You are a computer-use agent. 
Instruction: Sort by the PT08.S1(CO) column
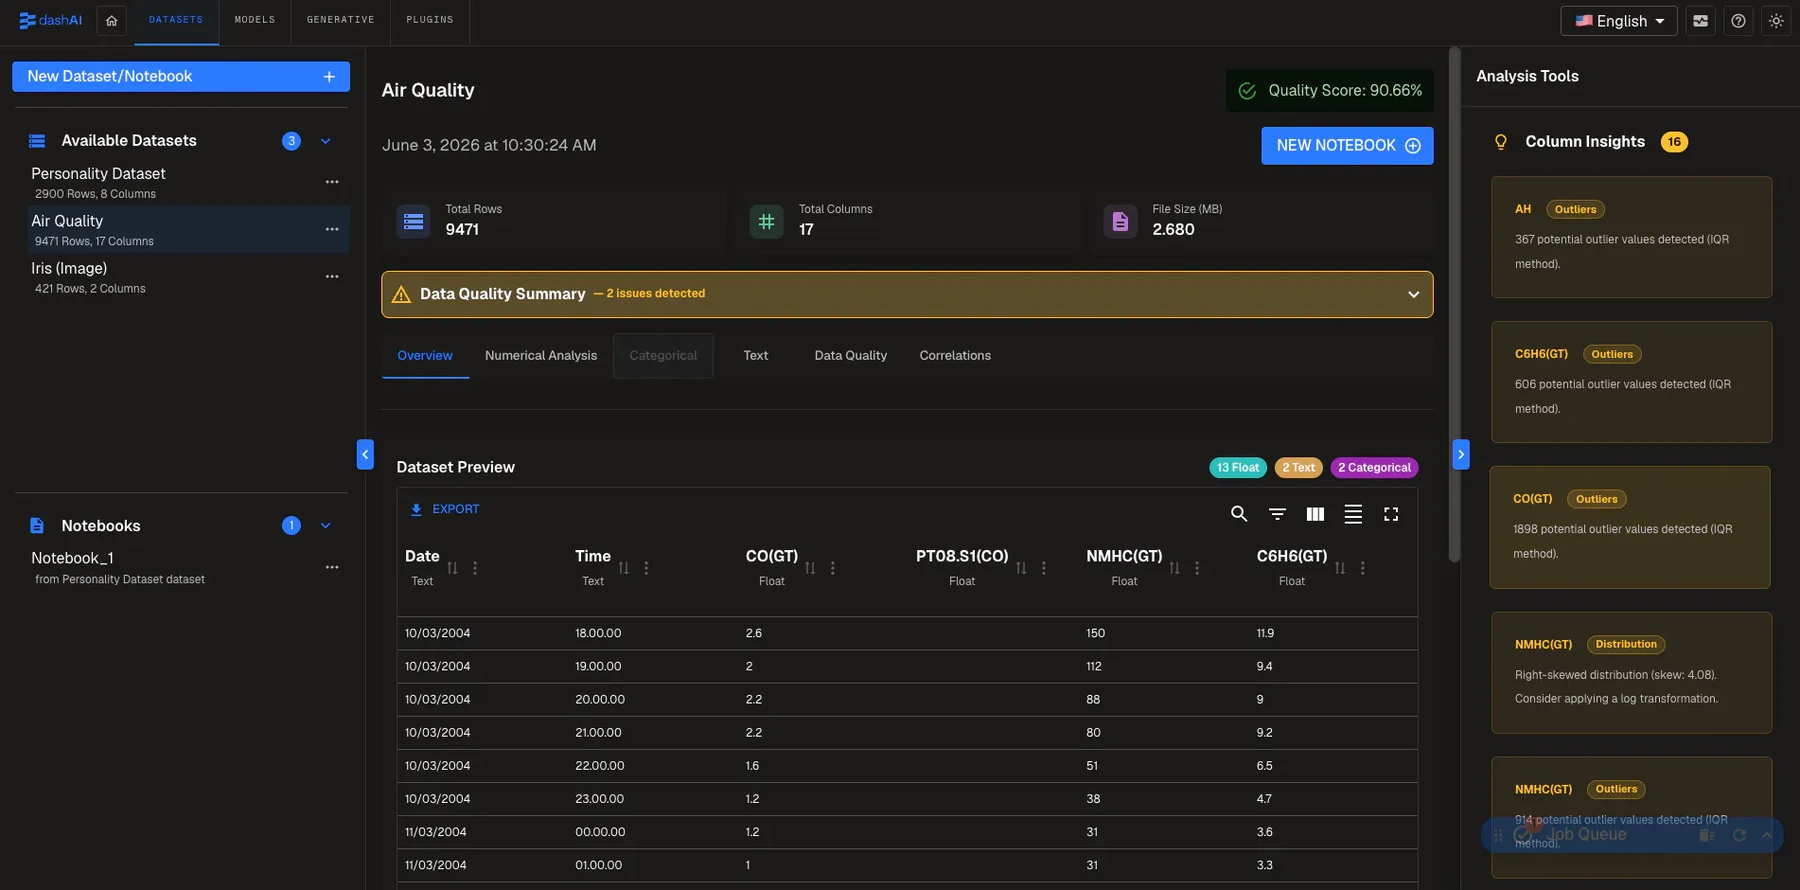pyautogui.click(x=1021, y=568)
